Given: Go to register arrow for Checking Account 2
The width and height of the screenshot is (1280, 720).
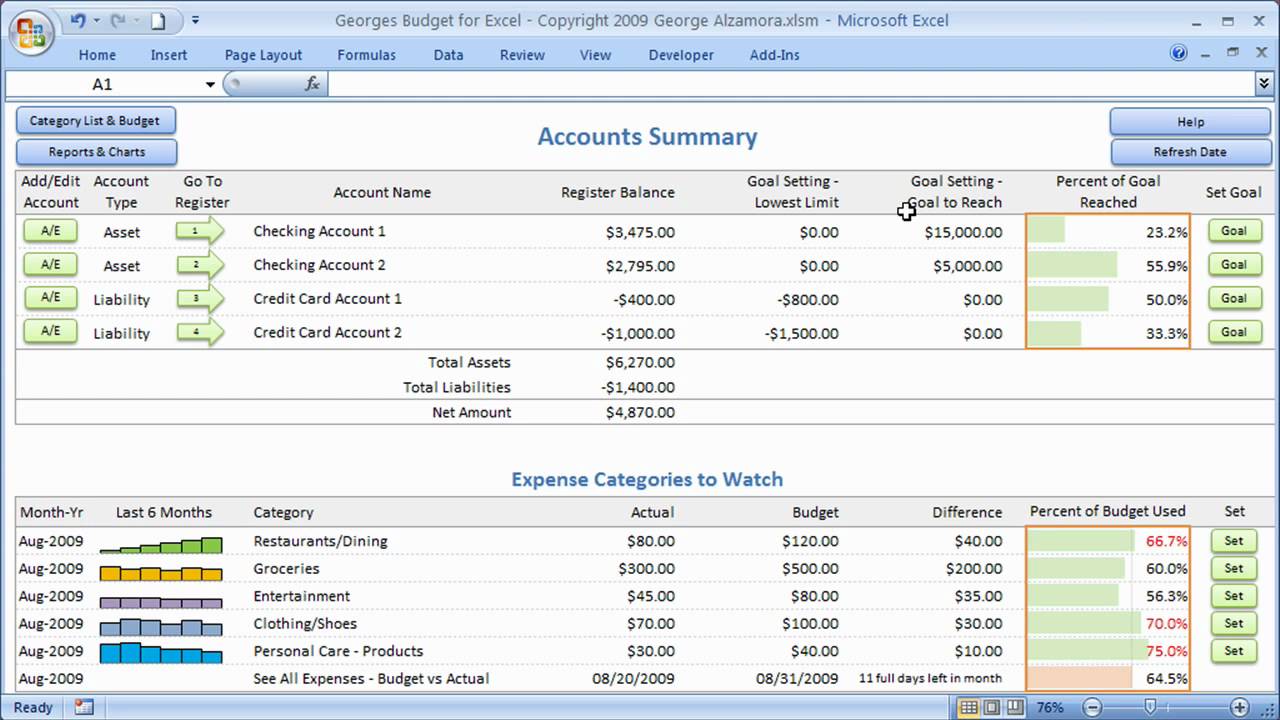Looking at the screenshot, I should (199, 265).
